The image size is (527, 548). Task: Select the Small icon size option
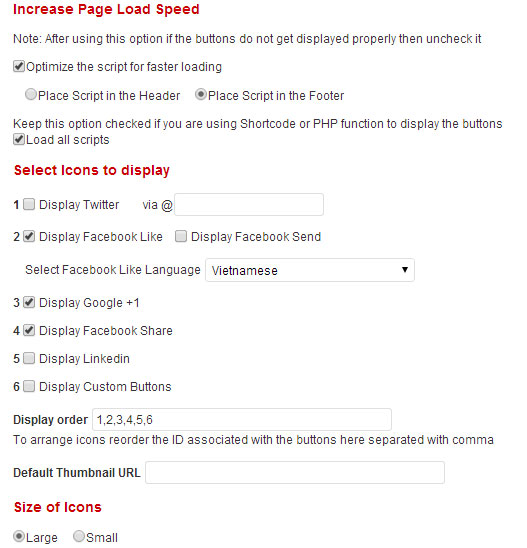coord(79,536)
